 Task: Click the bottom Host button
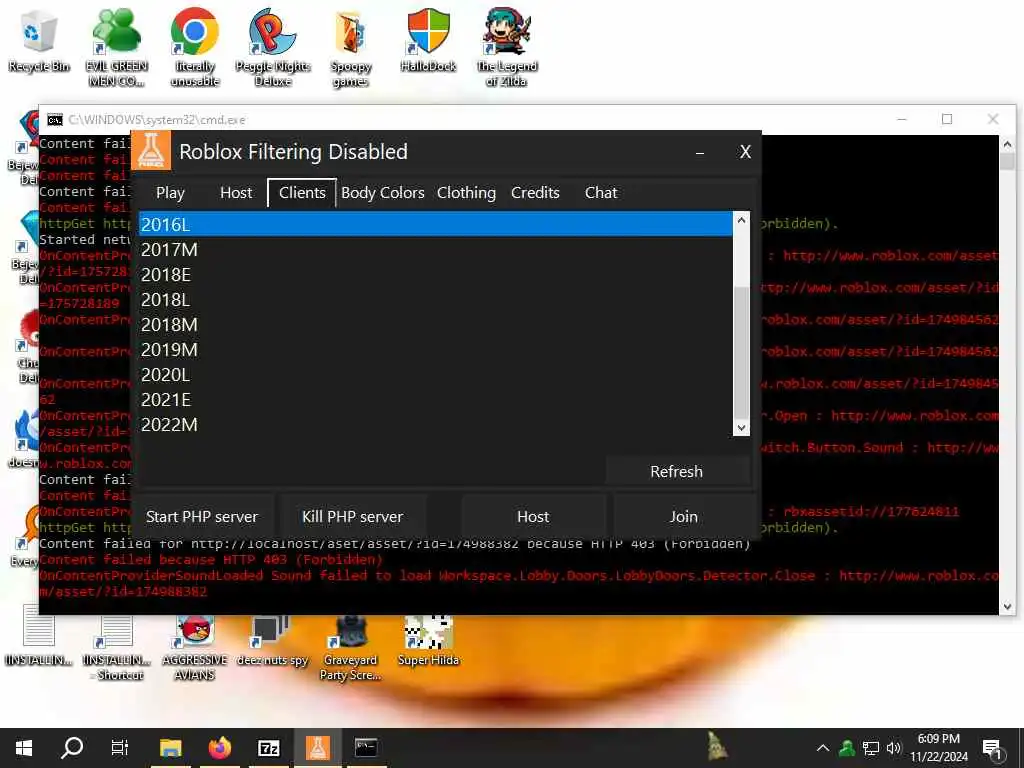533,517
